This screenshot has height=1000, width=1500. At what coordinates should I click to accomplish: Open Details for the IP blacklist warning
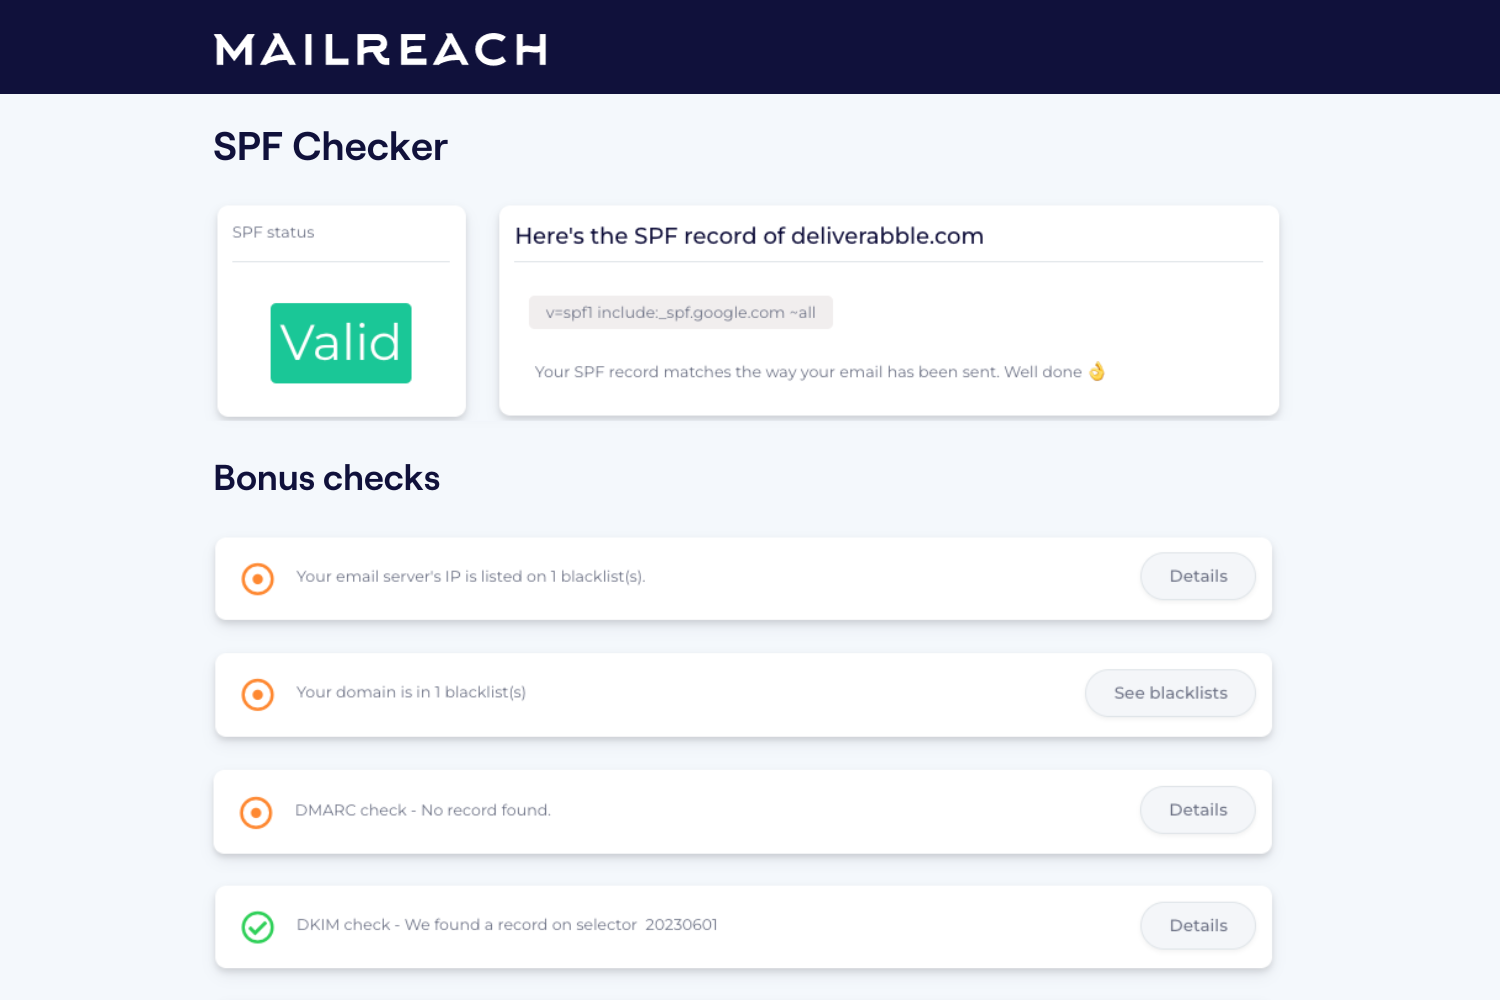1197,576
